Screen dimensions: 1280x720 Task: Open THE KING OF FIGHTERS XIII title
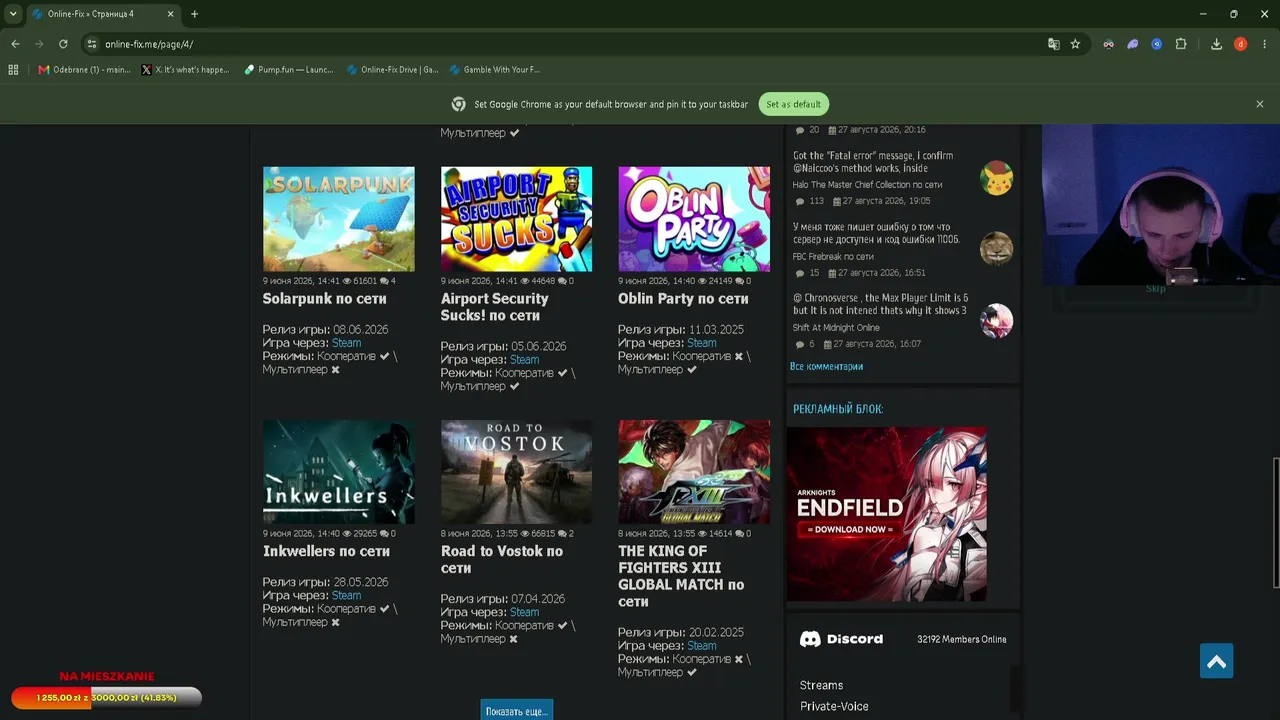pyautogui.click(x=681, y=576)
